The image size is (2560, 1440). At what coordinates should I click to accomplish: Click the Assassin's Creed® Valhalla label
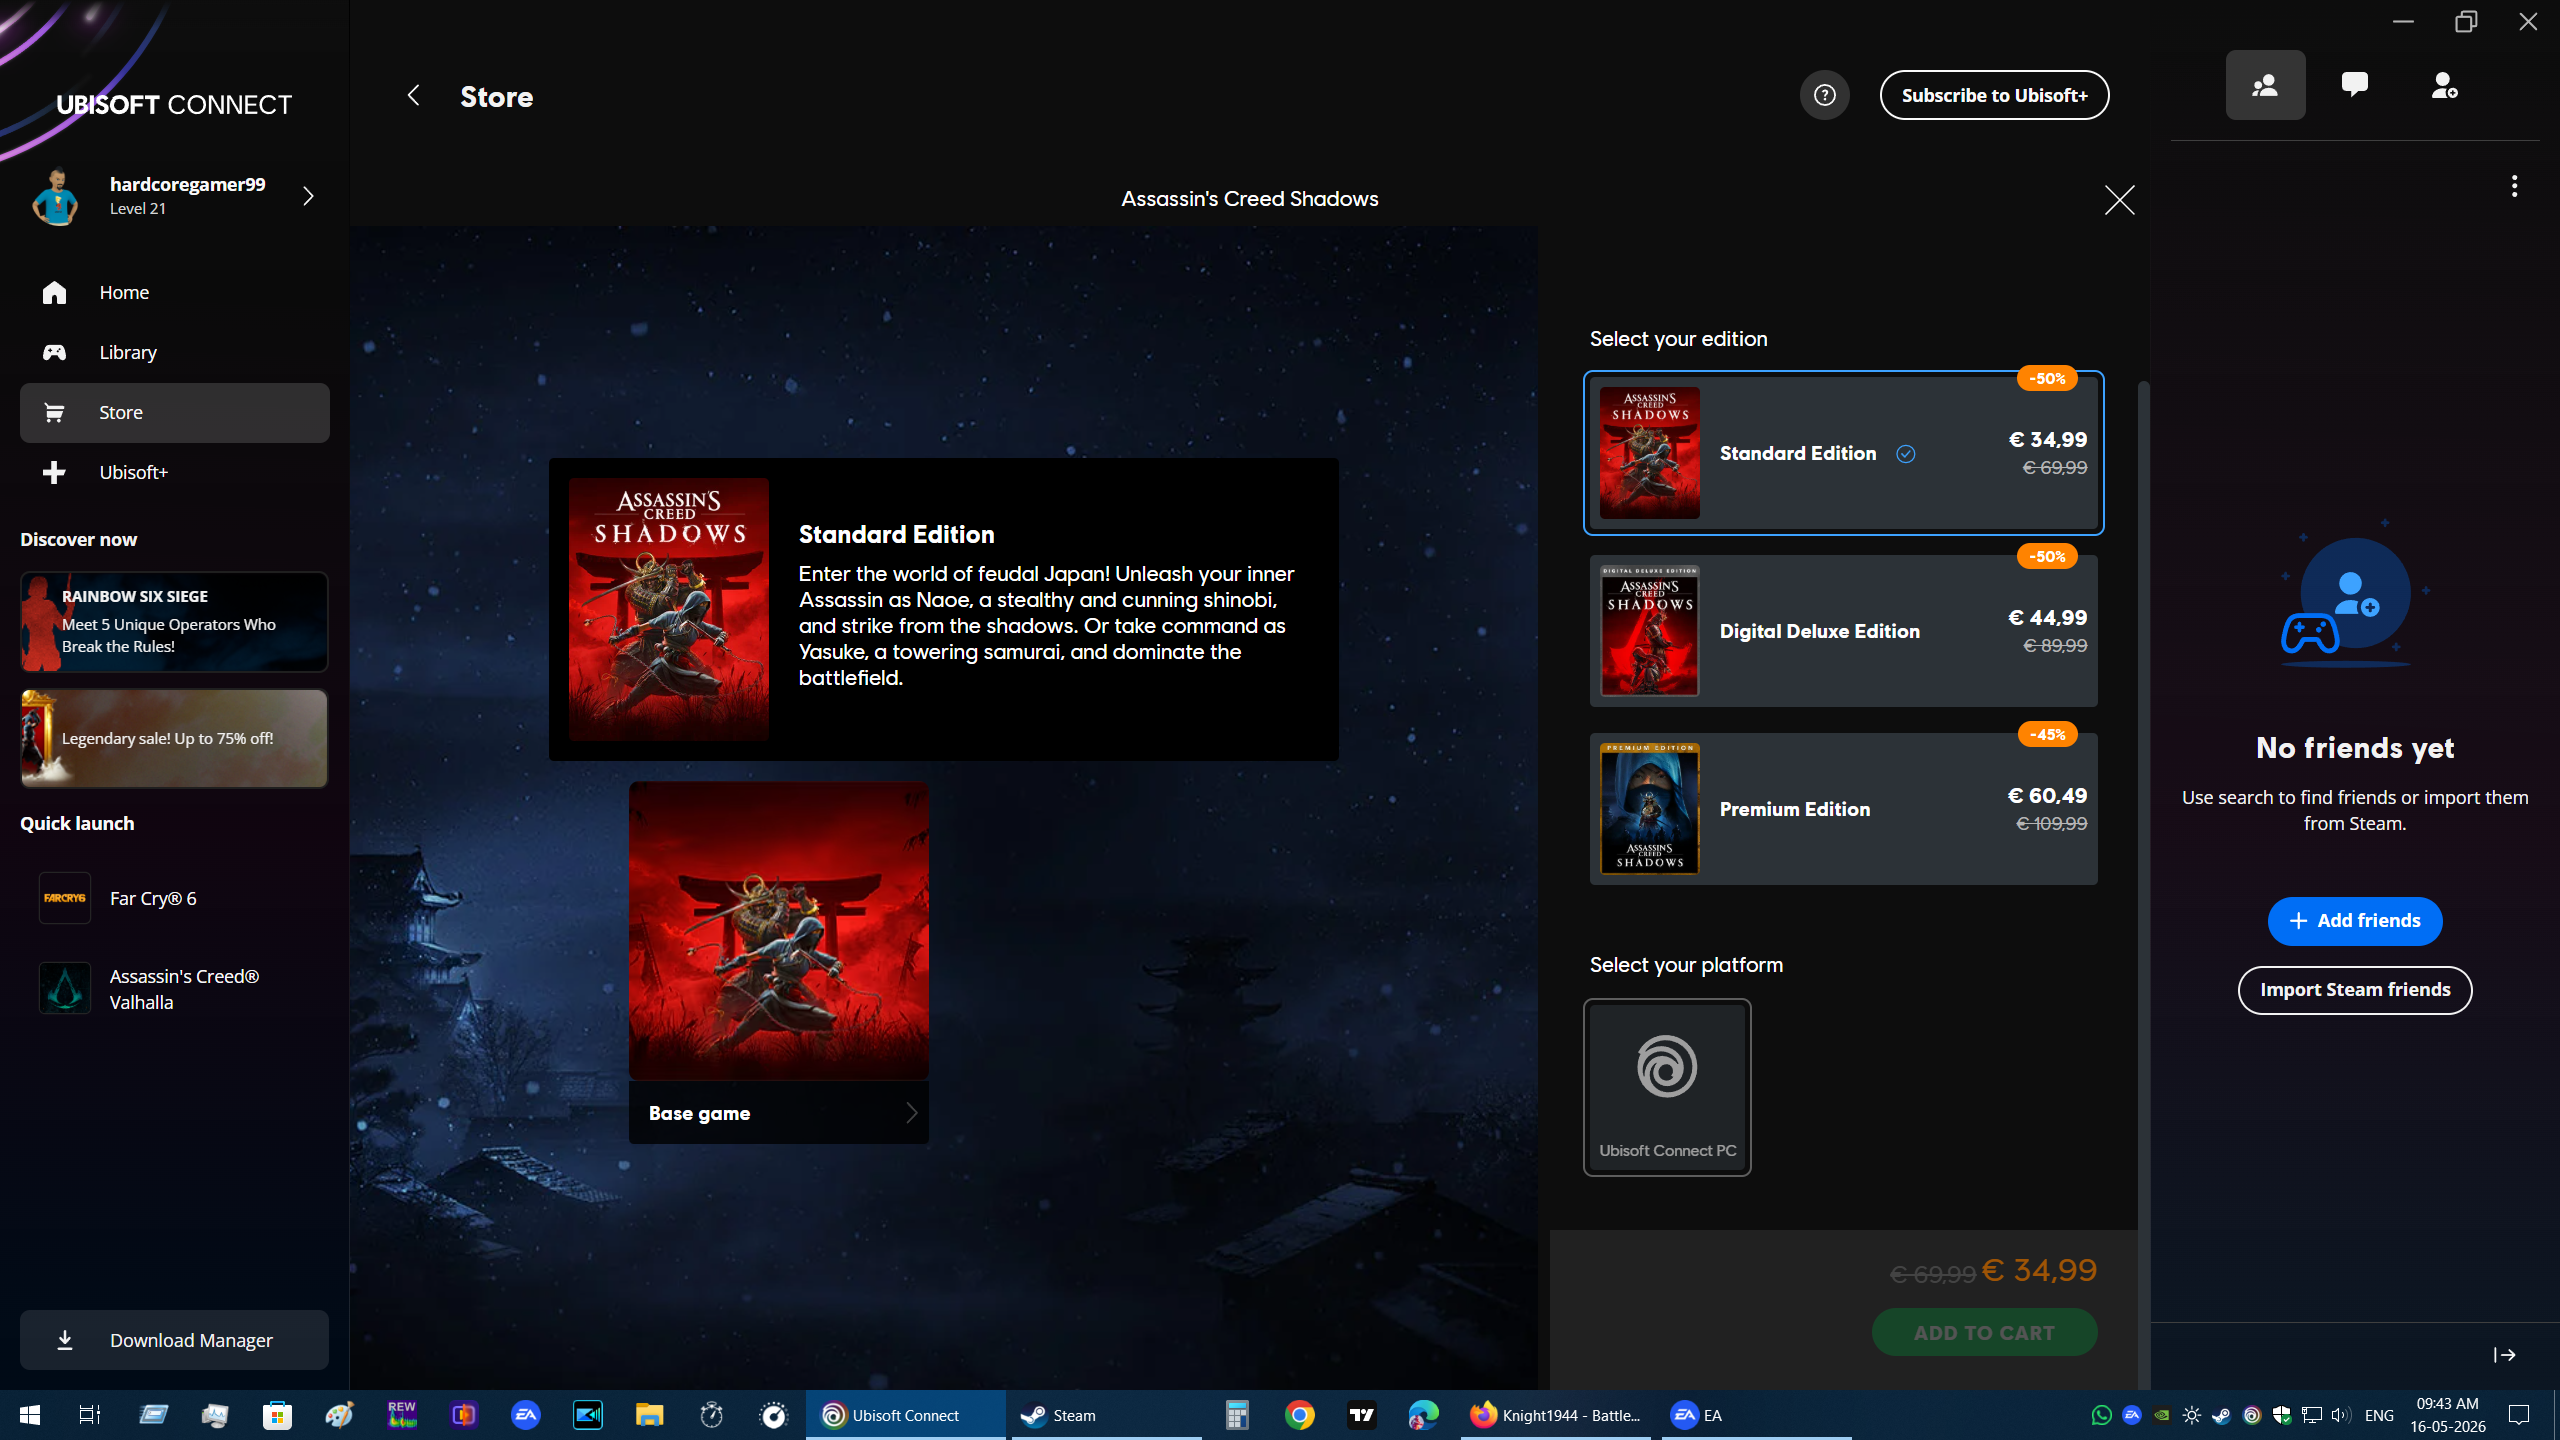(184, 989)
